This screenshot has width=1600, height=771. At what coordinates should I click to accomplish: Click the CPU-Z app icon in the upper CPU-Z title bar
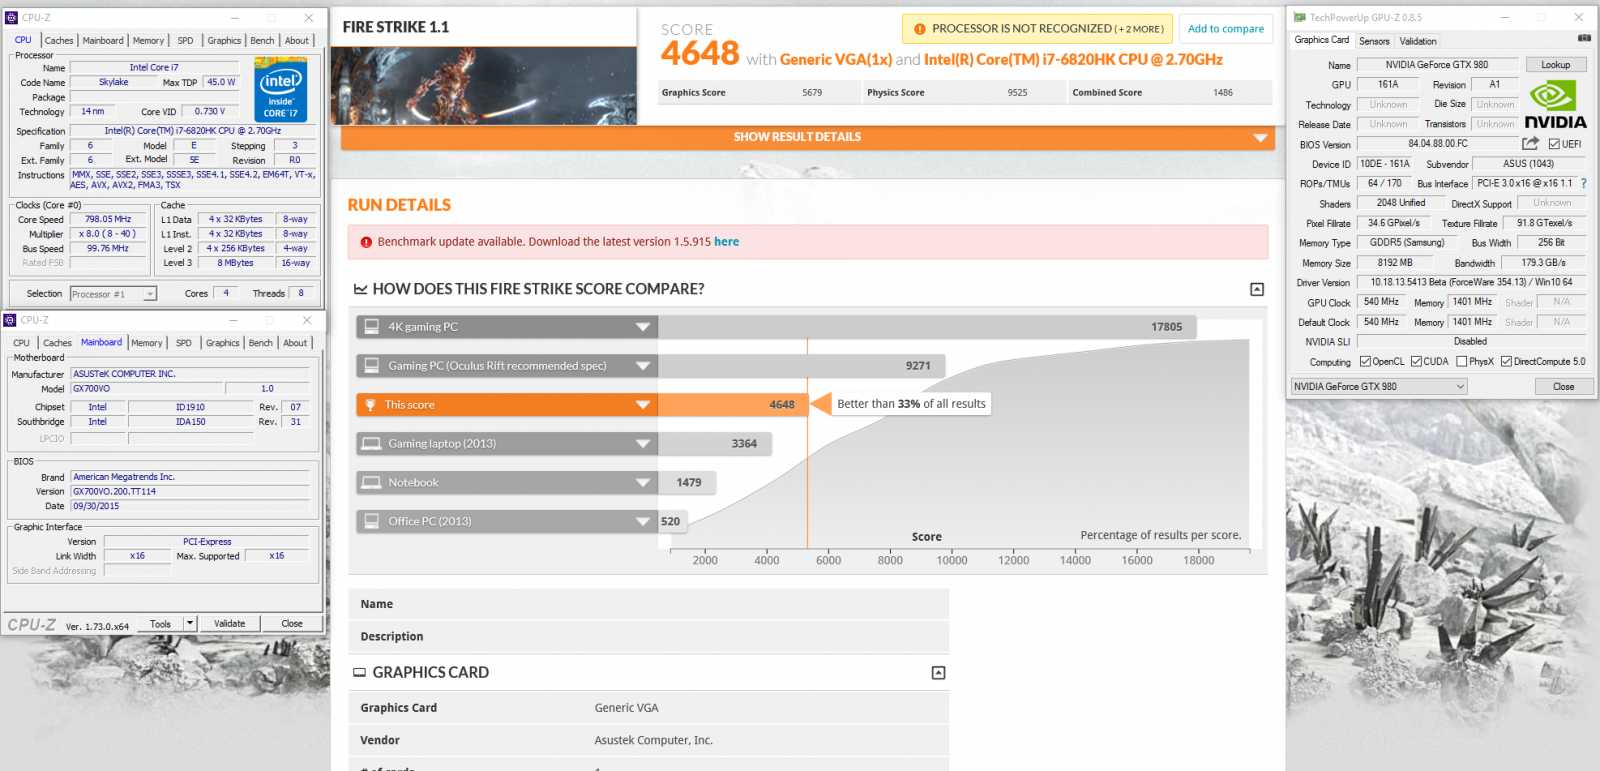coord(11,17)
